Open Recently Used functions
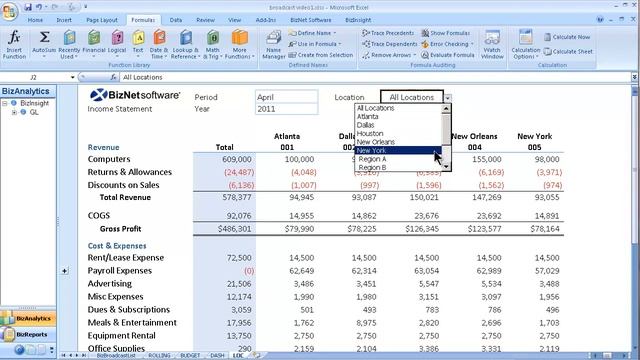 click(69, 45)
